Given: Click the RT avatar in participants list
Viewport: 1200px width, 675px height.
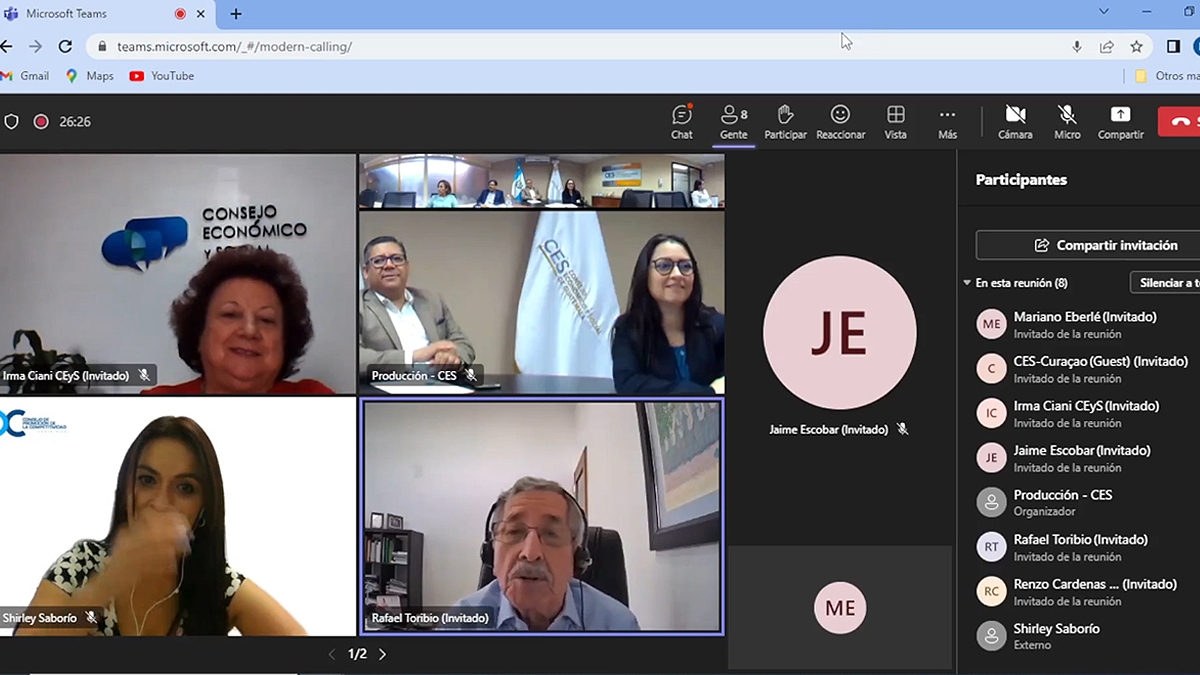Looking at the screenshot, I should (x=991, y=547).
